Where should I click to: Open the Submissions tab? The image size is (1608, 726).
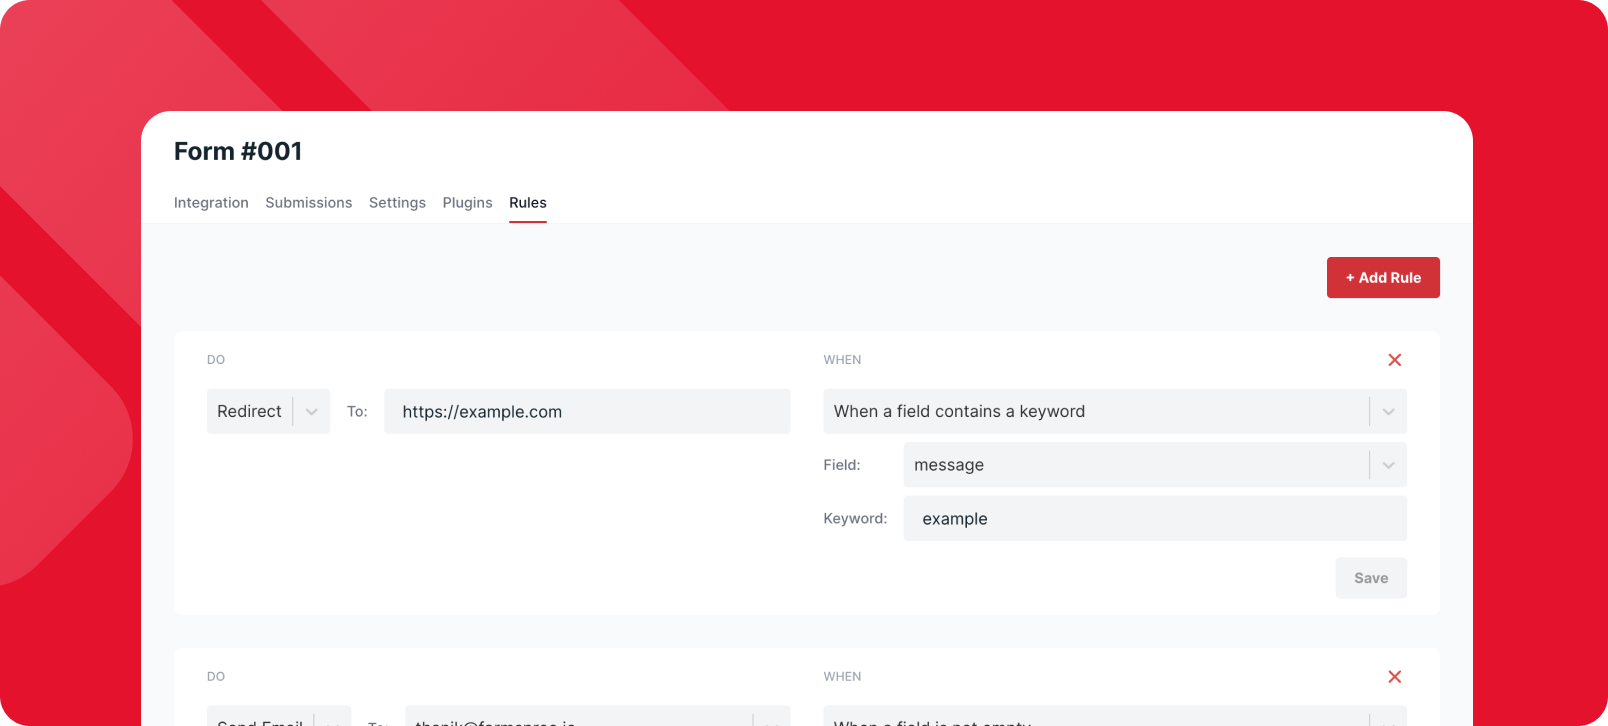point(308,203)
